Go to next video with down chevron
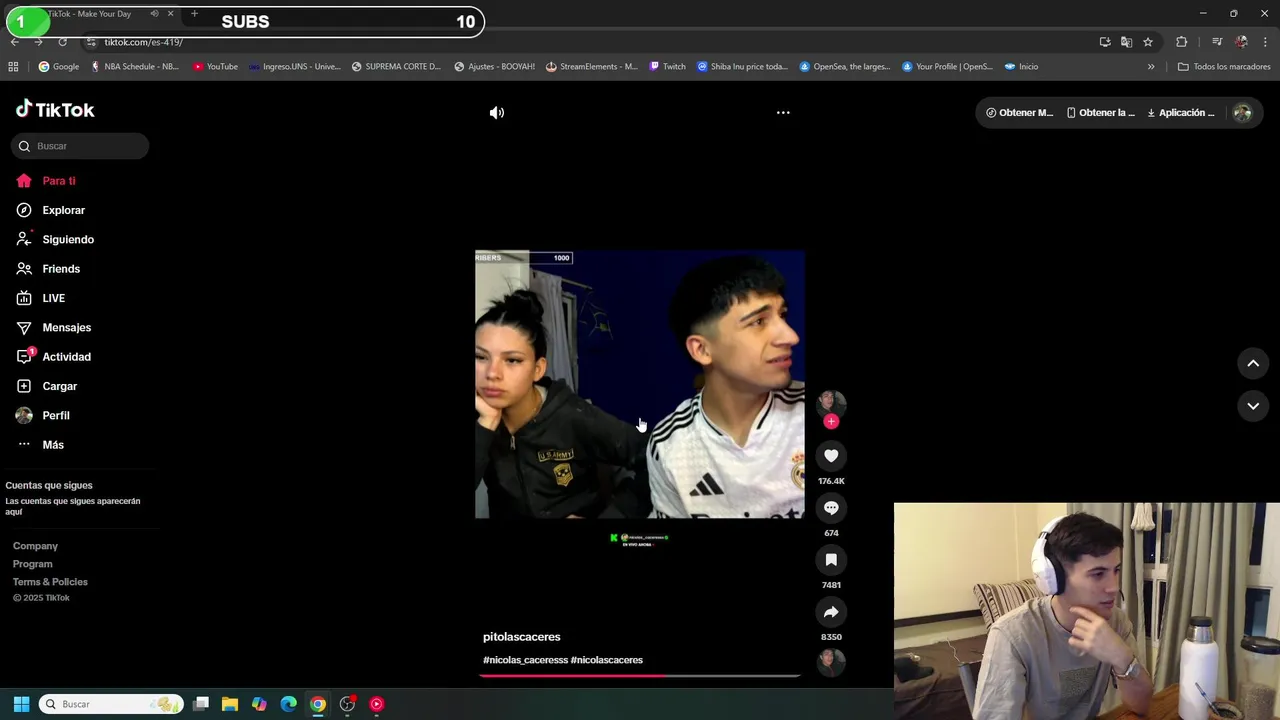 point(1253,406)
